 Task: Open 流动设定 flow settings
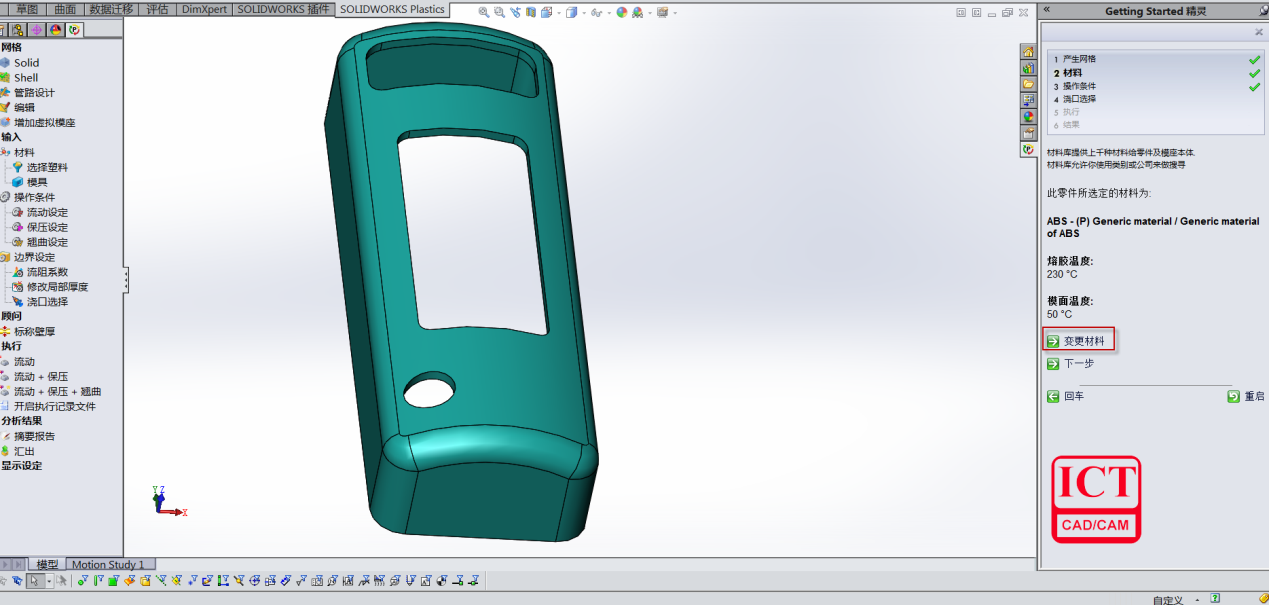tap(47, 212)
